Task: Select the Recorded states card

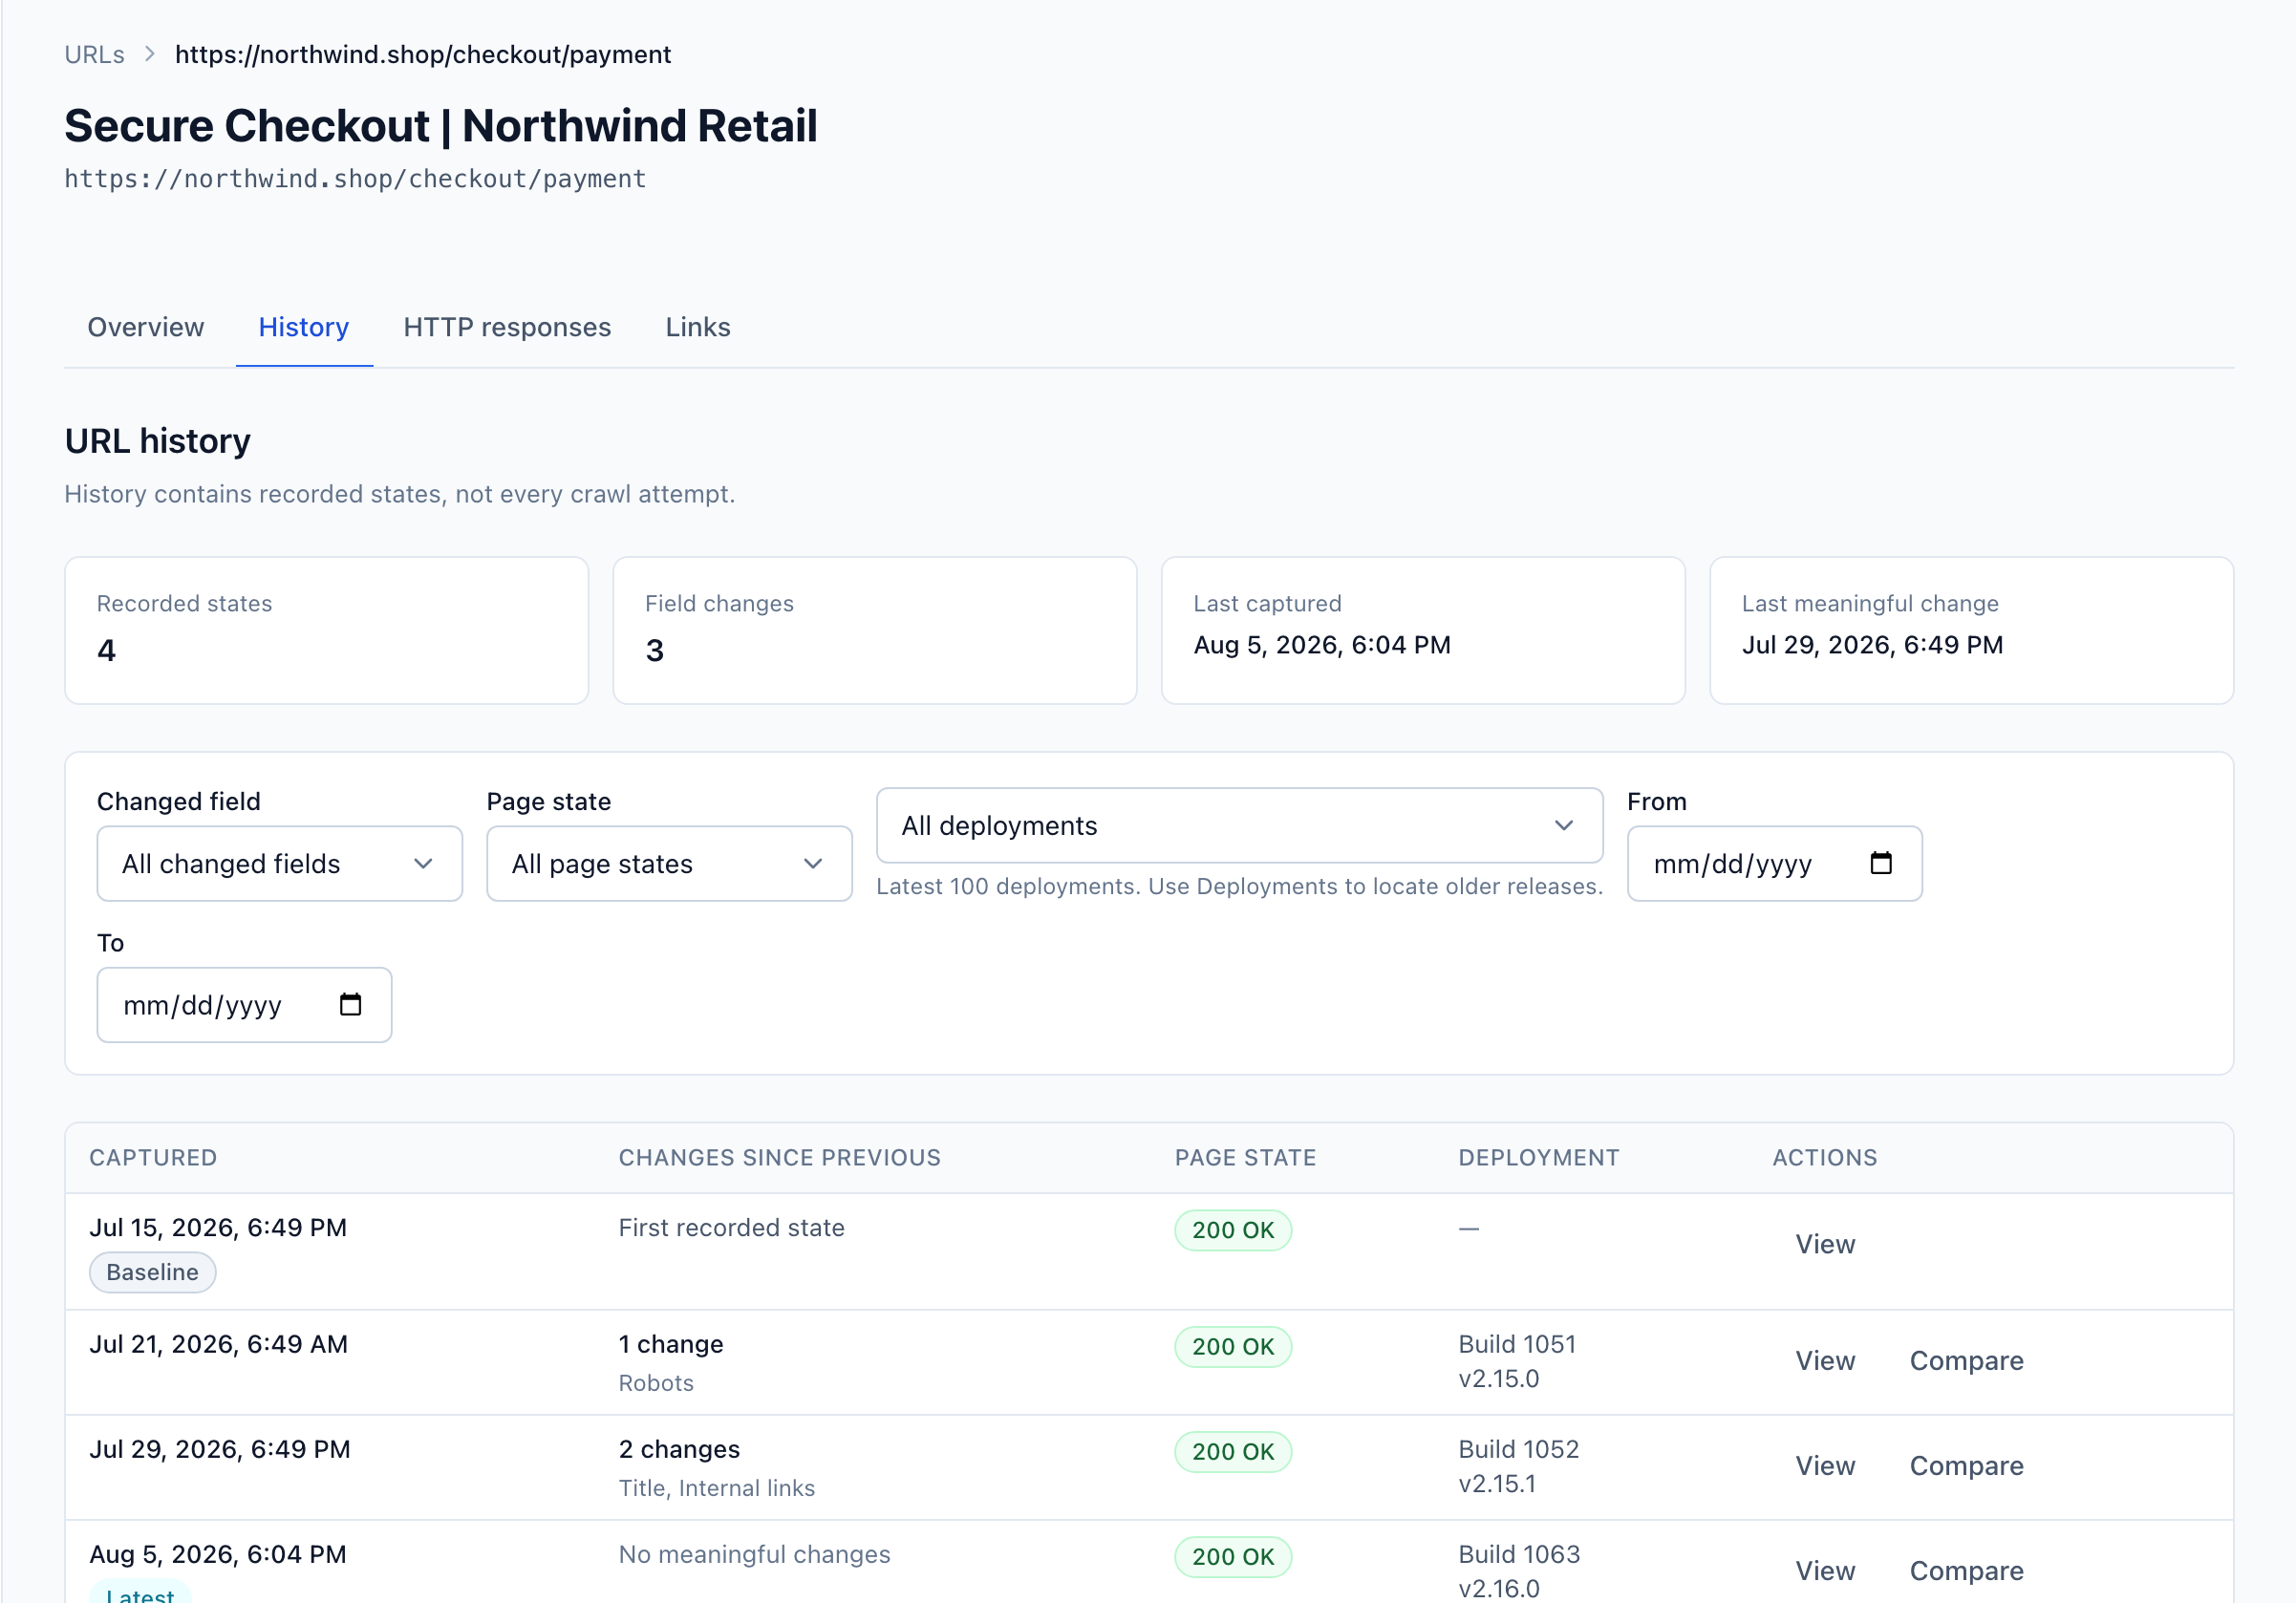Action: 326,630
